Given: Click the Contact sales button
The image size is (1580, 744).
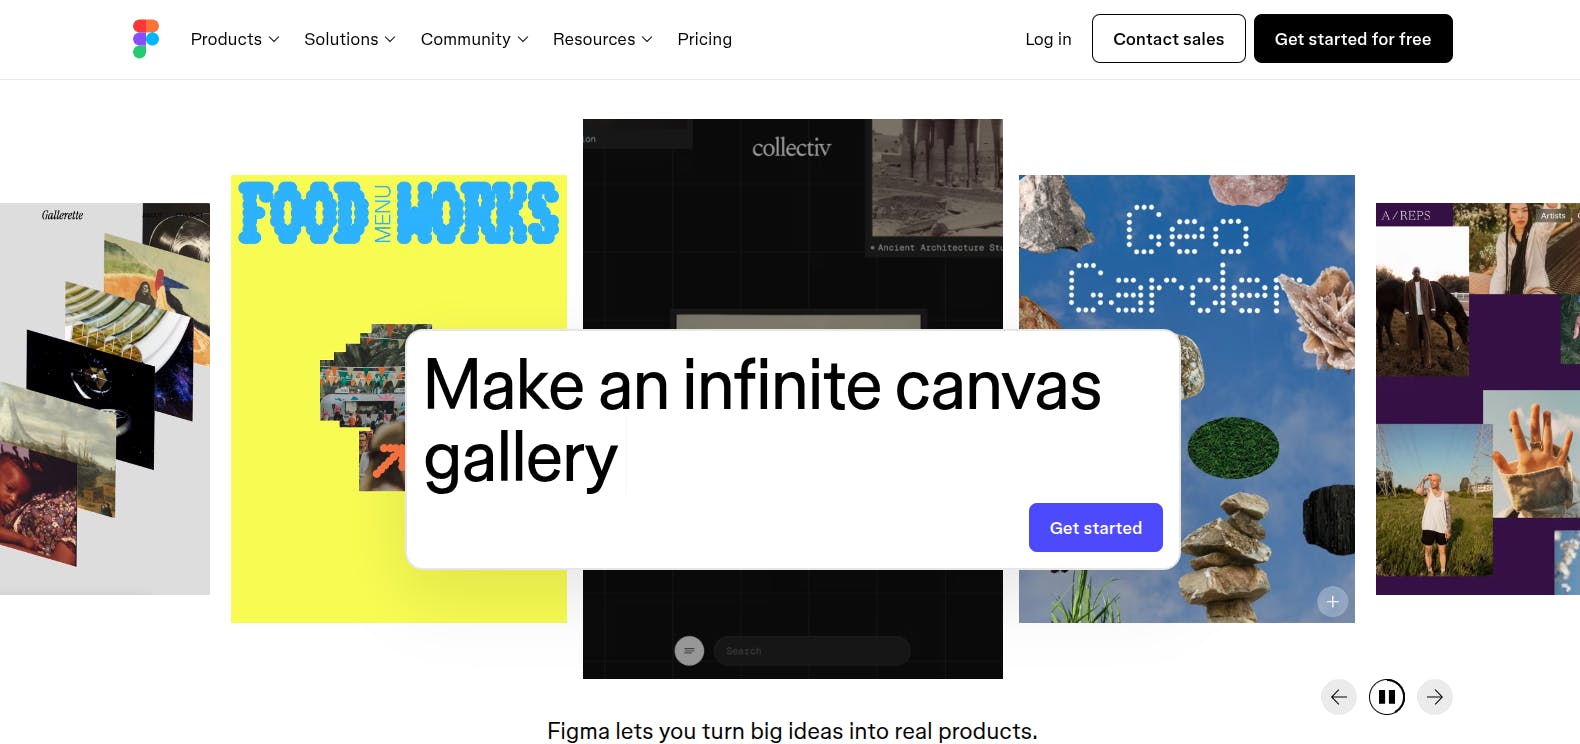Looking at the screenshot, I should pos(1169,39).
